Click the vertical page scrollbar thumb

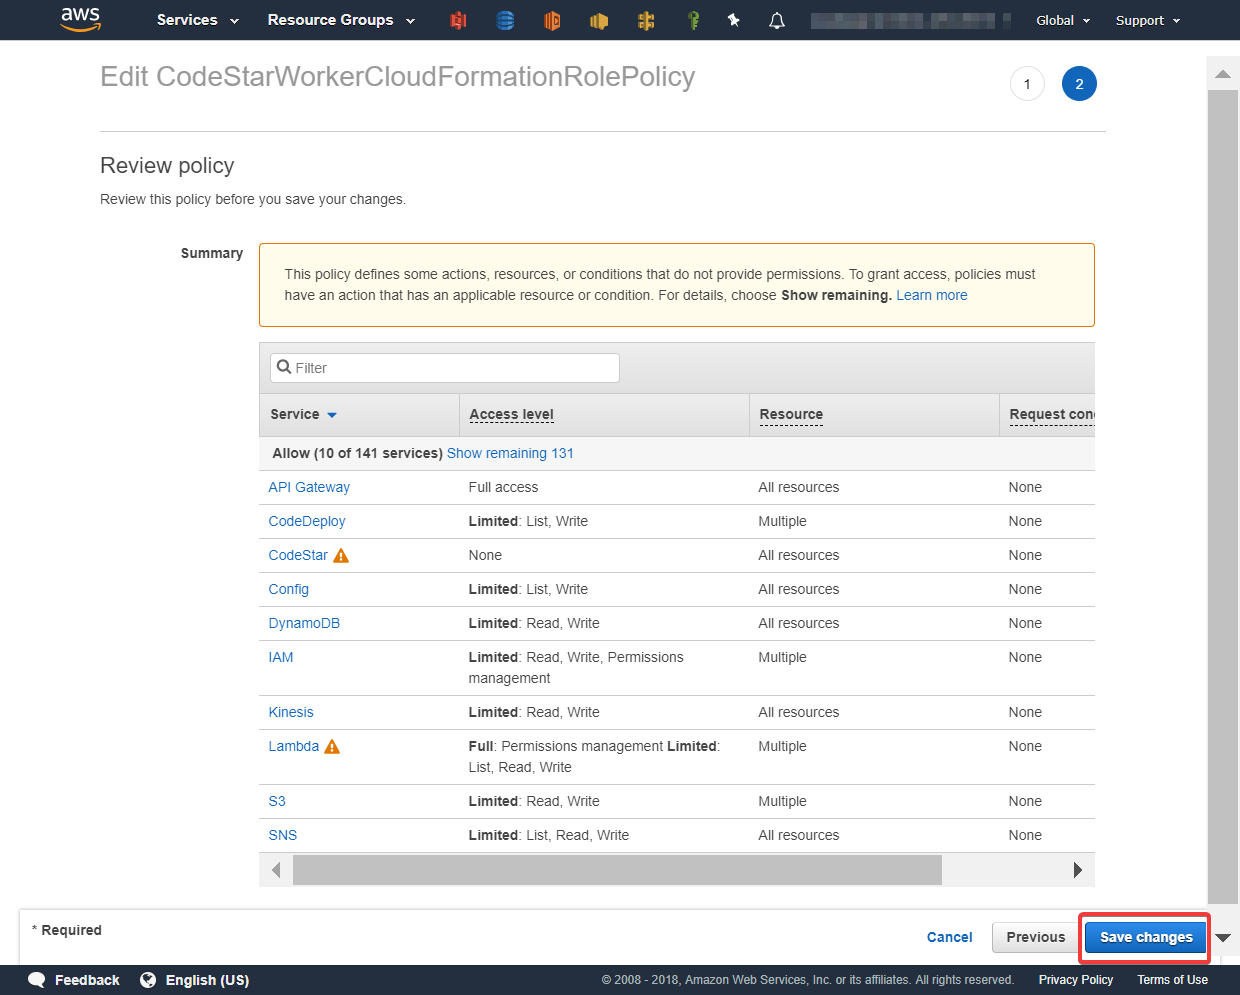tap(1223, 497)
